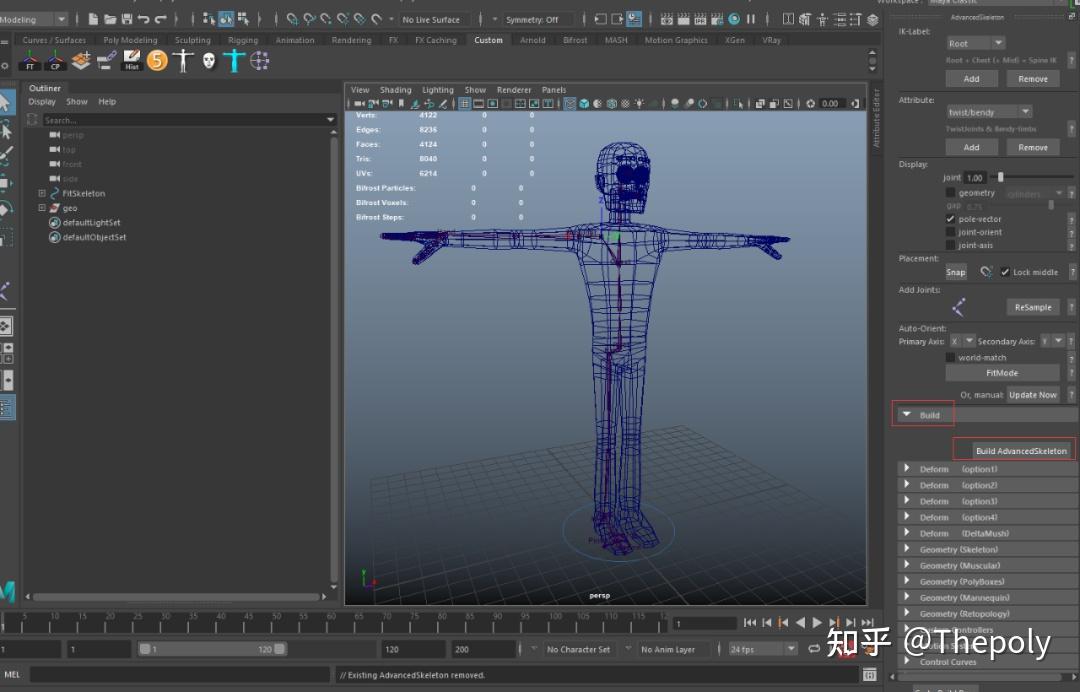Screen dimensions: 1080x692
Task: Click the Build AdvancedSkeleton button
Action: (1020, 451)
